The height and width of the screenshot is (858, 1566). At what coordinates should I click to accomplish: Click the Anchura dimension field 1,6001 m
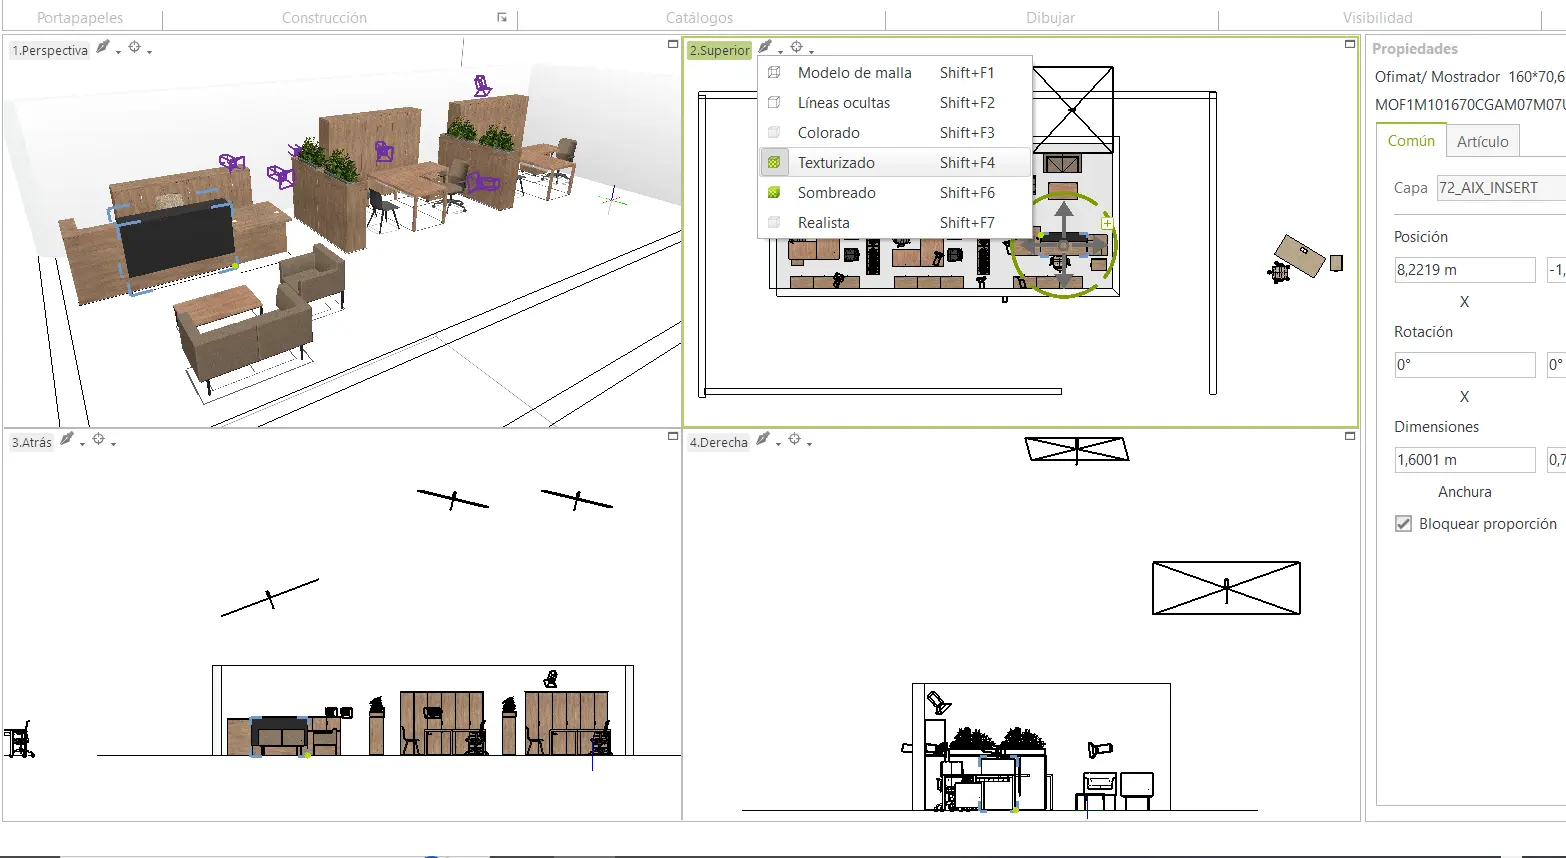coord(1464,460)
